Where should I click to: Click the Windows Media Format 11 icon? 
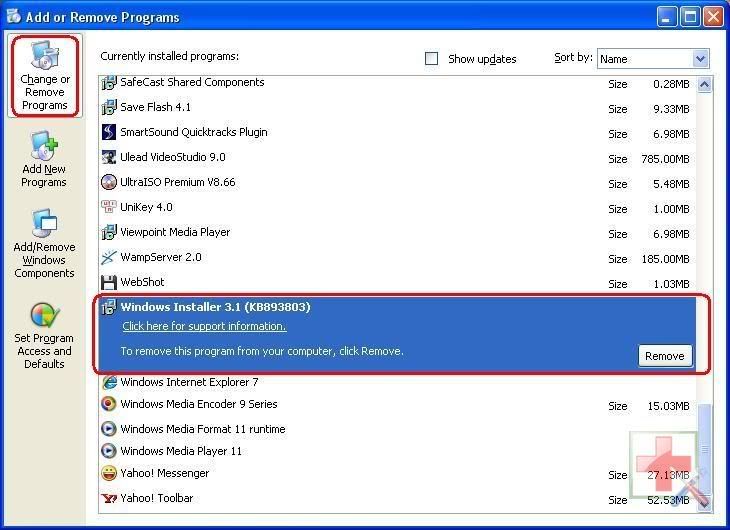click(109, 428)
